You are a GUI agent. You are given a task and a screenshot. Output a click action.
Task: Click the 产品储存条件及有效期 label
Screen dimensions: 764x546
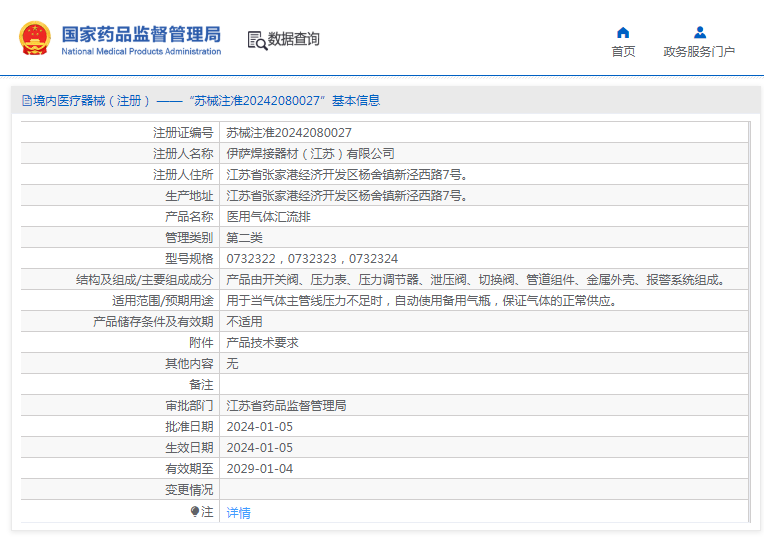pos(153,321)
